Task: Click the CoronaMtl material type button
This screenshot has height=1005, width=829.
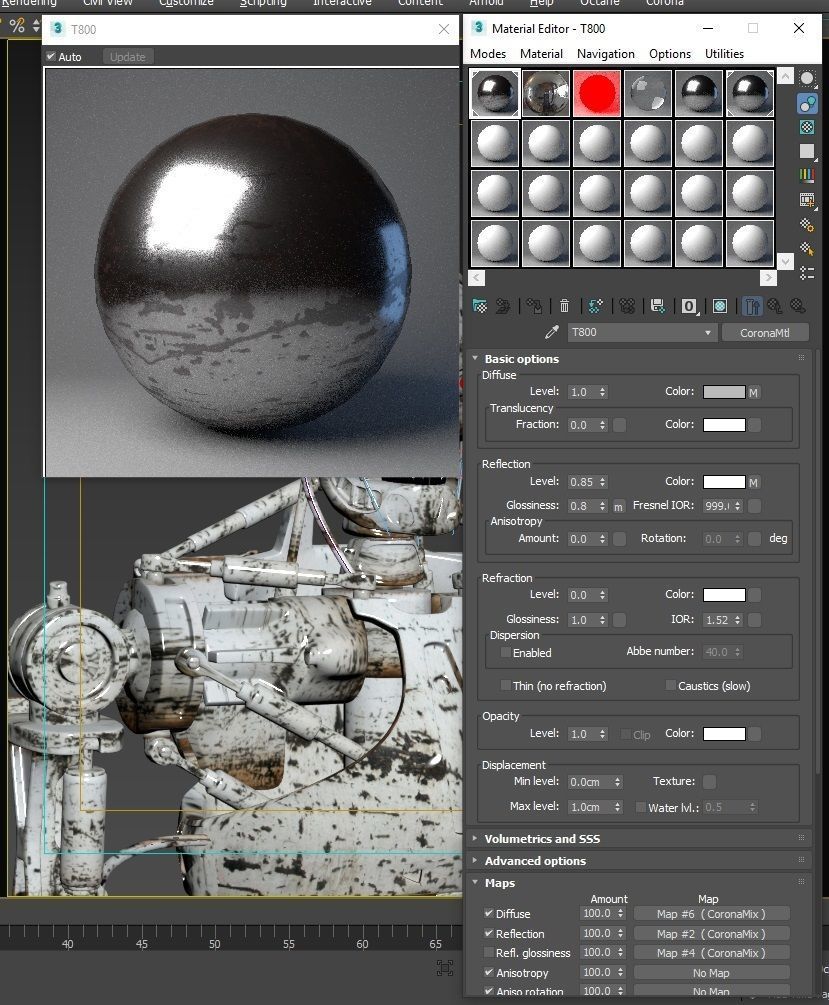Action: click(x=764, y=333)
